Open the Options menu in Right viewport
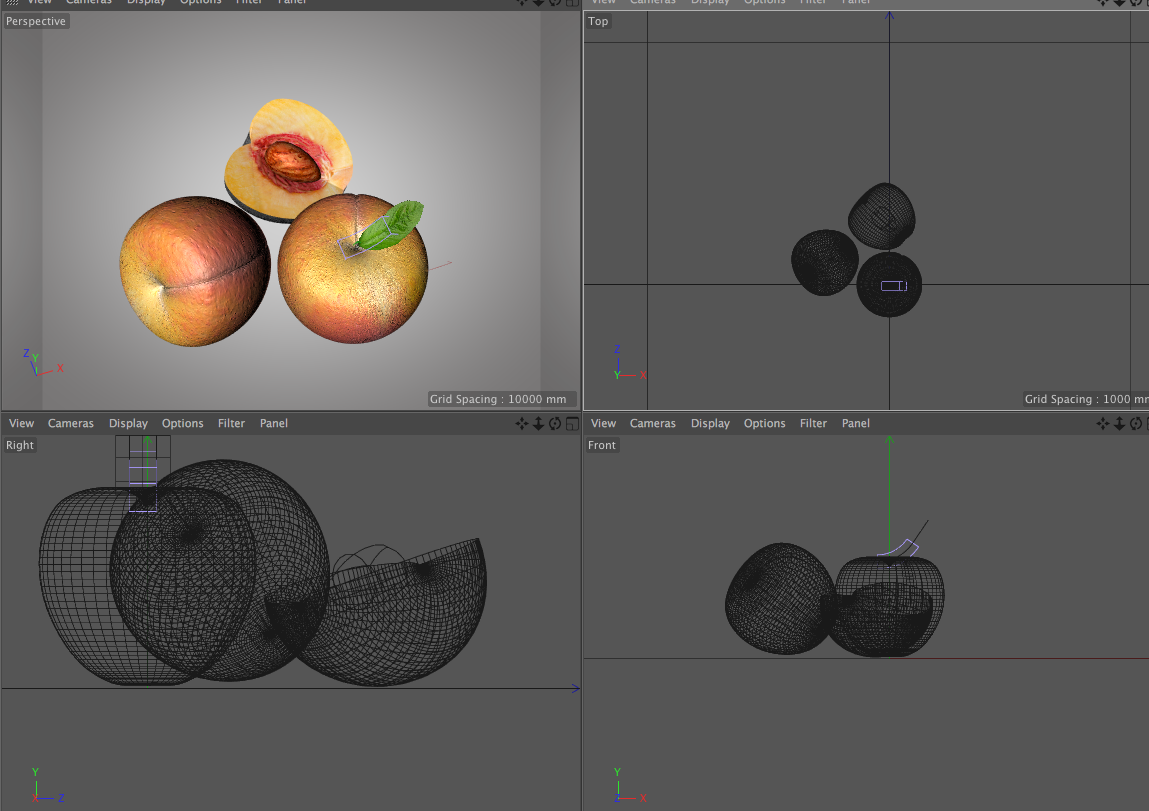Viewport: 1149px width, 811px height. 183,424
